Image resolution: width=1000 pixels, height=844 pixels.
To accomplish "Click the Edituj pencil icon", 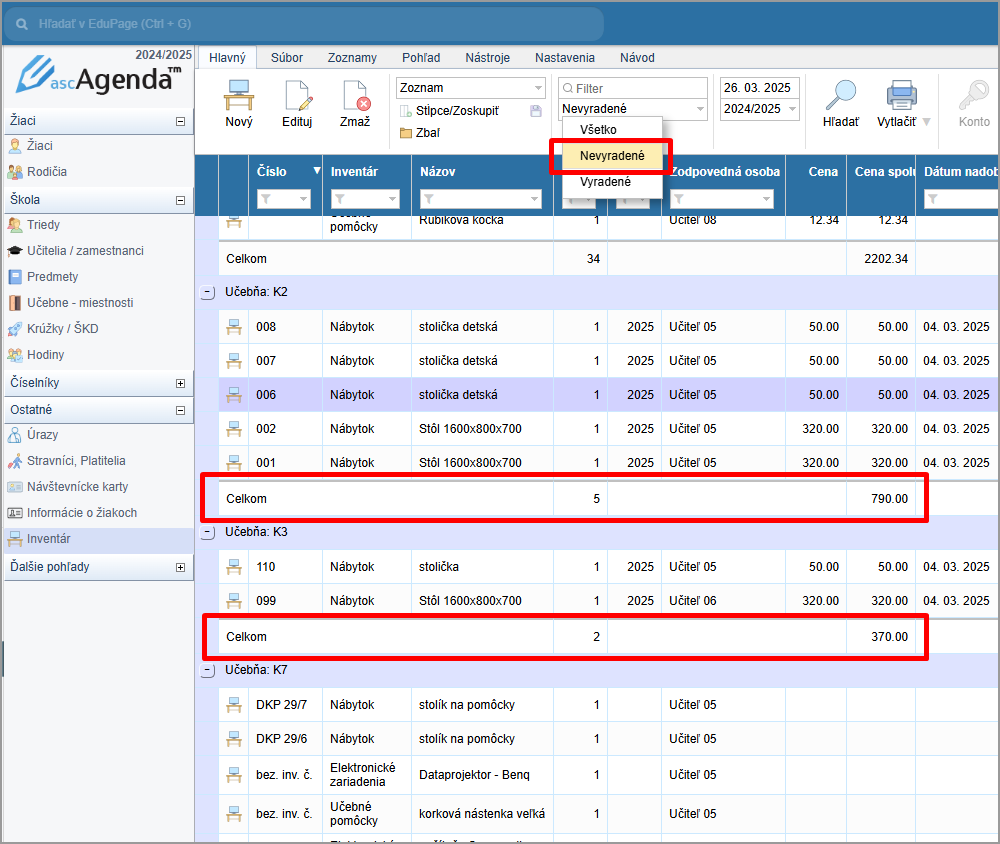I will coord(297,96).
